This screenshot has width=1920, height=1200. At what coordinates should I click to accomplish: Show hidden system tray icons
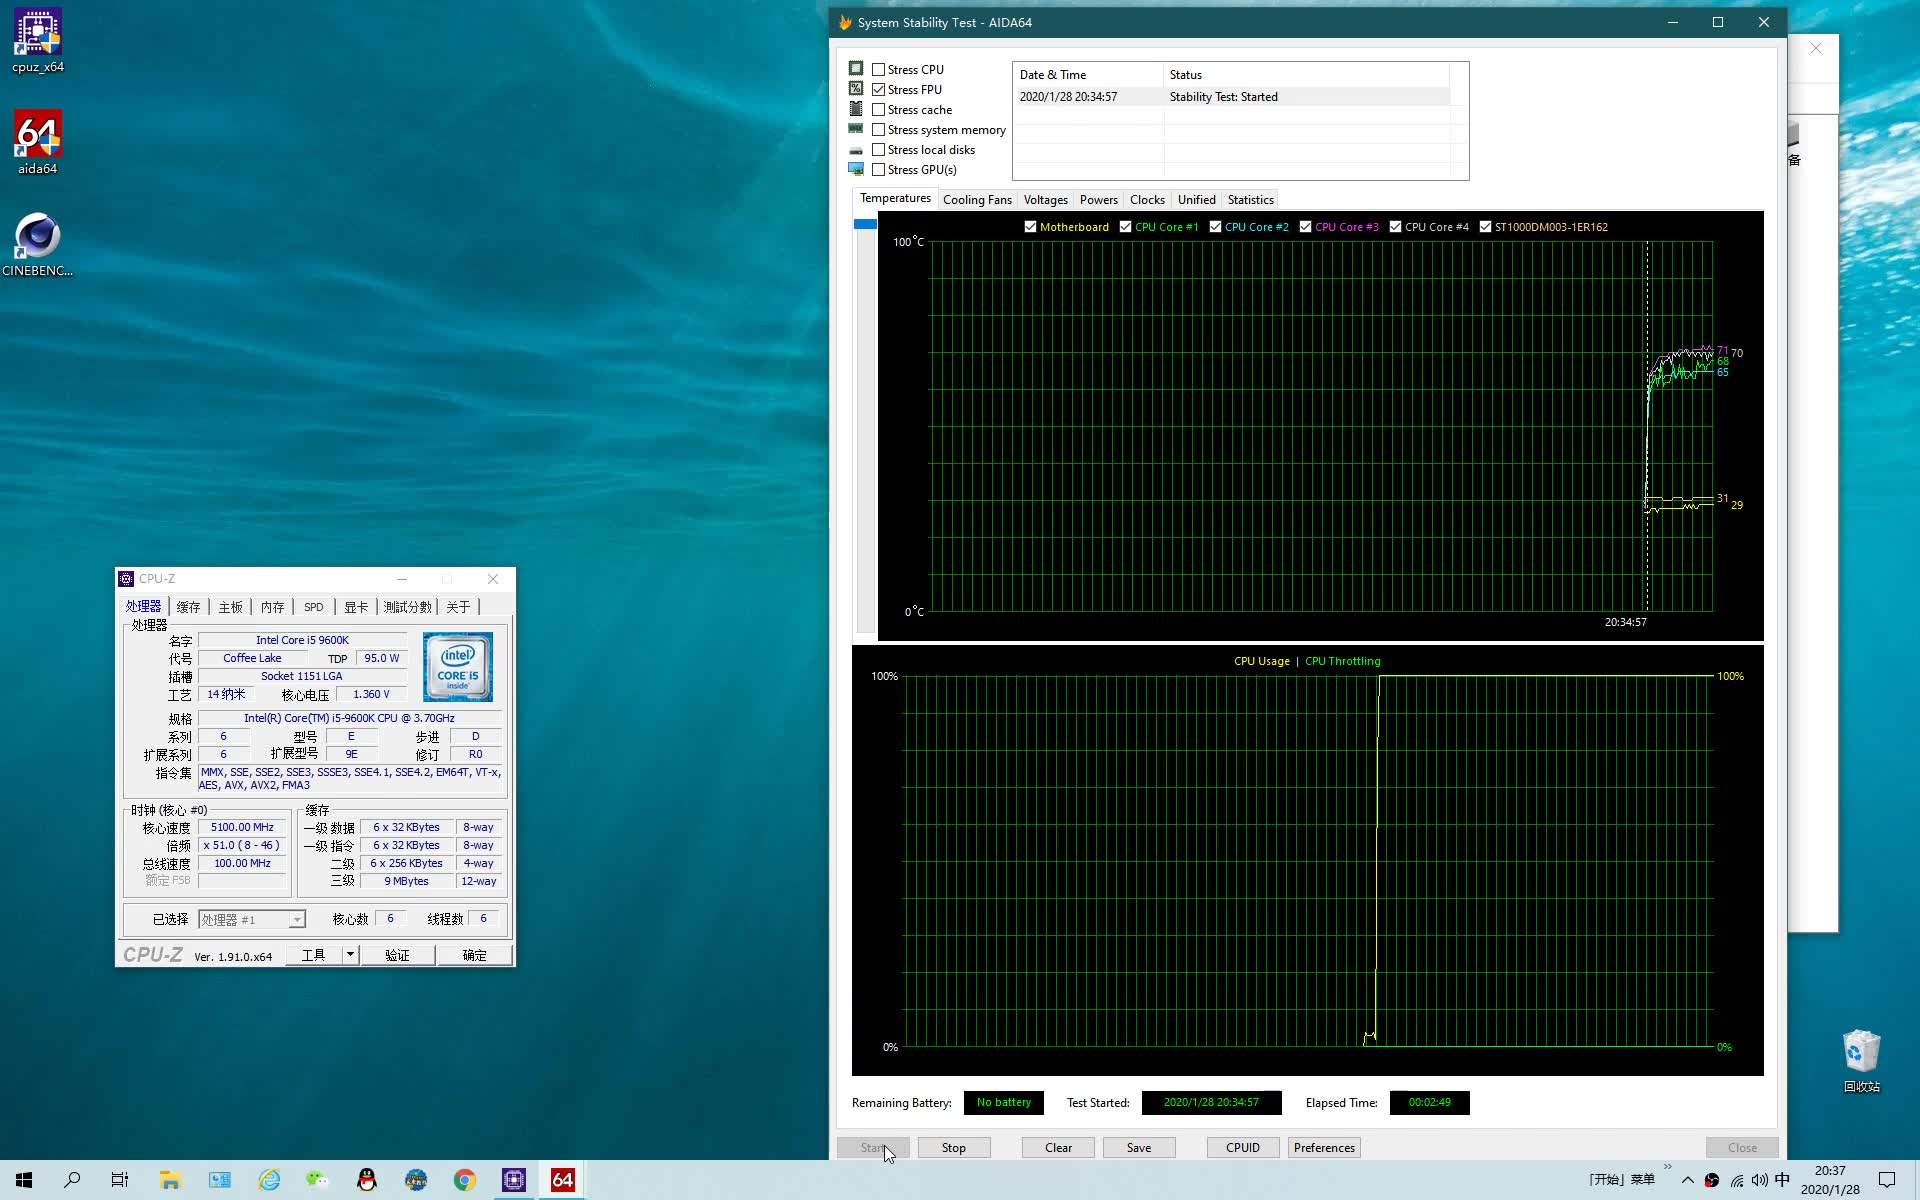1687,1180
